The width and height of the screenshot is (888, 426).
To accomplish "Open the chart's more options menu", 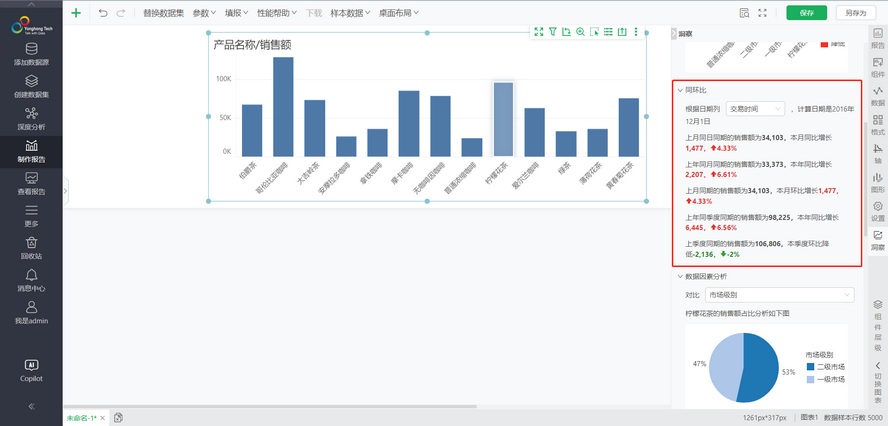I will tap(636, 32).
